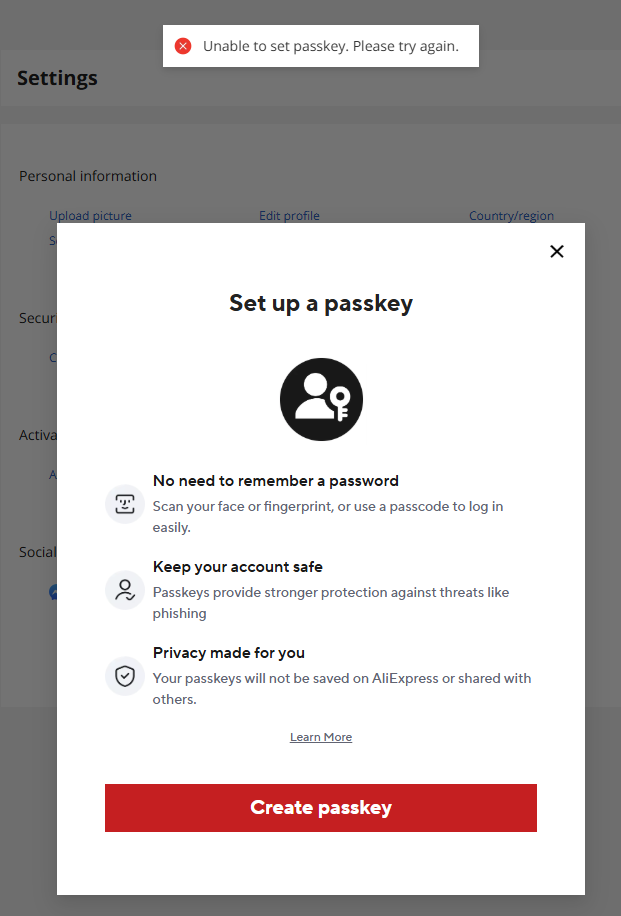Open the Upload picture link
The width and height of the screenshot is (621, 916).
(x=90, y=216)
